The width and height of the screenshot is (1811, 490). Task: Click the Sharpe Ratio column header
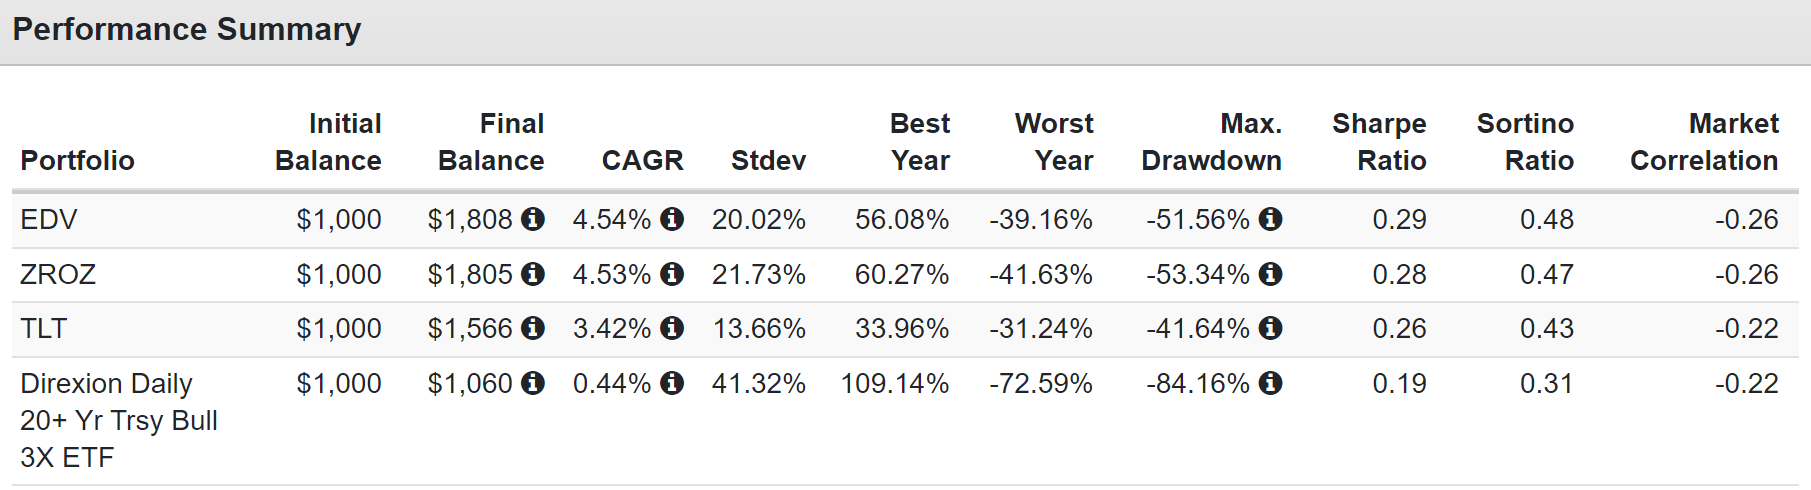(1379, 142)
